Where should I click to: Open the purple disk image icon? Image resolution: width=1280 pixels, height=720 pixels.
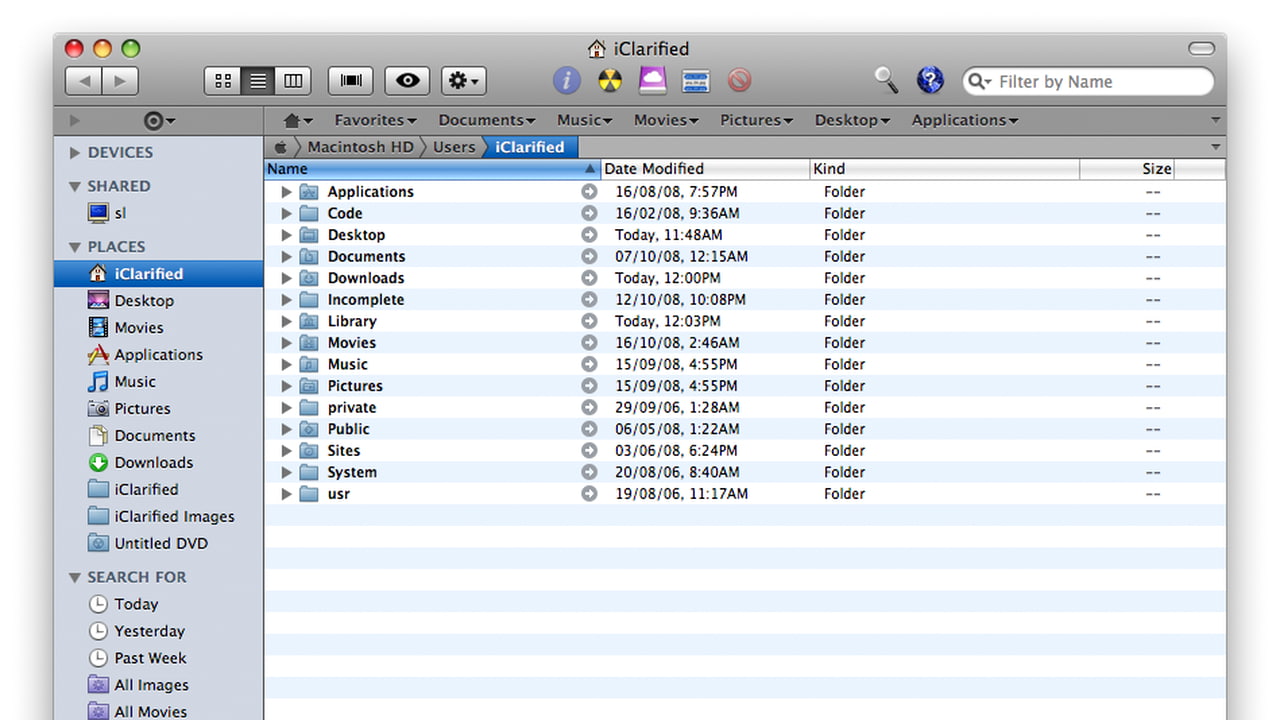652,80
